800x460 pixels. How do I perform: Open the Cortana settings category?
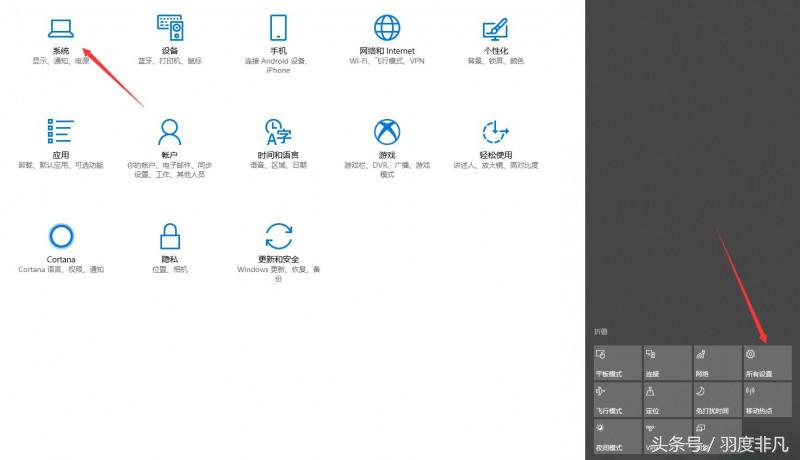61,248
